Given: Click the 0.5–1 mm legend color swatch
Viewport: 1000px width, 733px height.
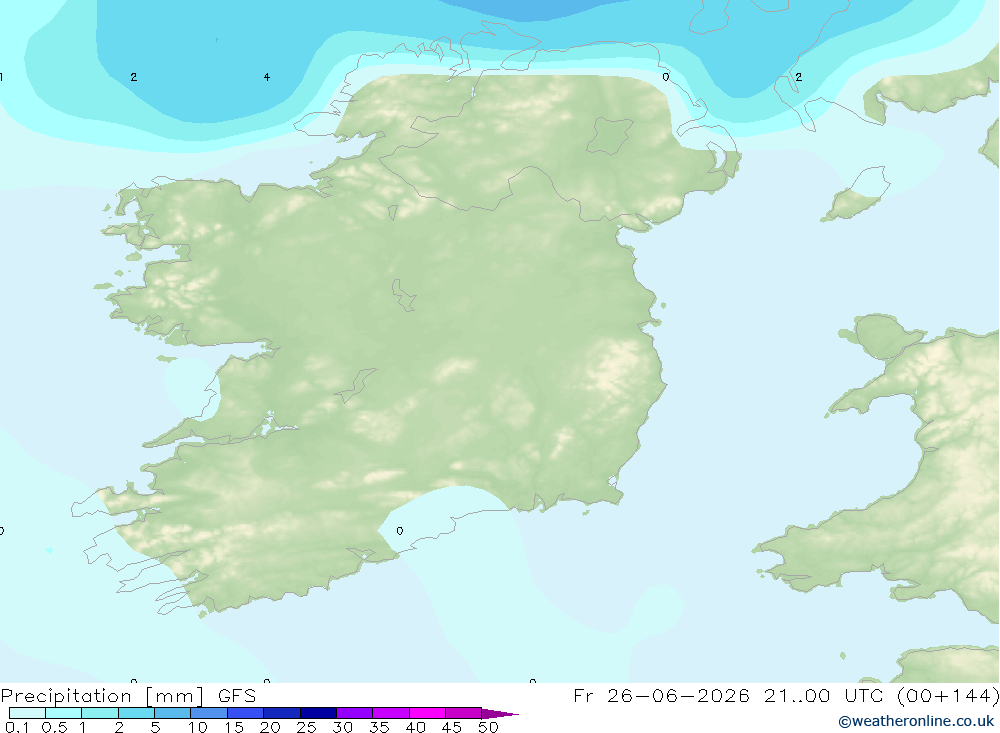Looking at the screenshot, I should click(x=64, y=713).
